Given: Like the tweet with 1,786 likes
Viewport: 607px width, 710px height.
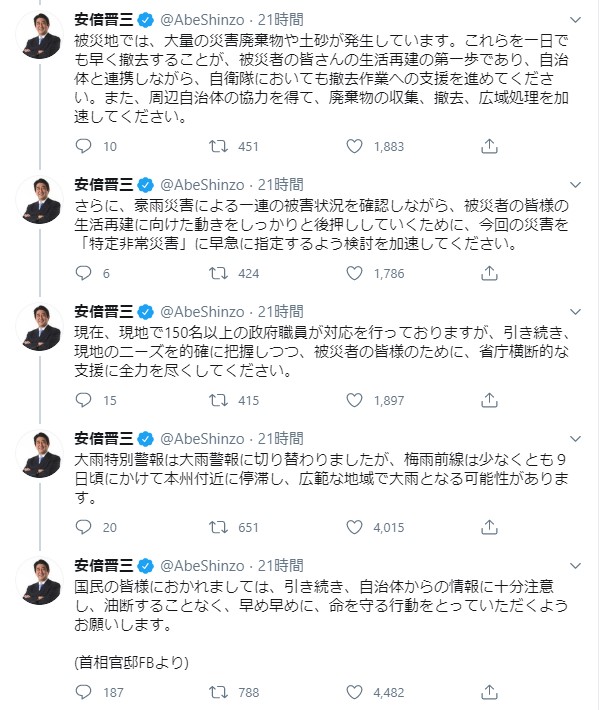Looking at the screenshot, I should coord(352,273).
